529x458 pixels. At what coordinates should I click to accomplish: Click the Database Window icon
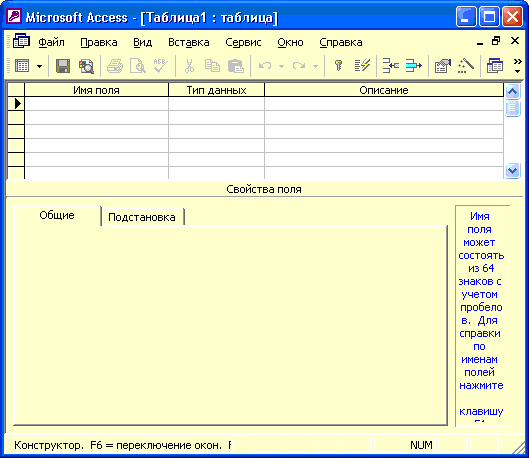pos(495,65)
